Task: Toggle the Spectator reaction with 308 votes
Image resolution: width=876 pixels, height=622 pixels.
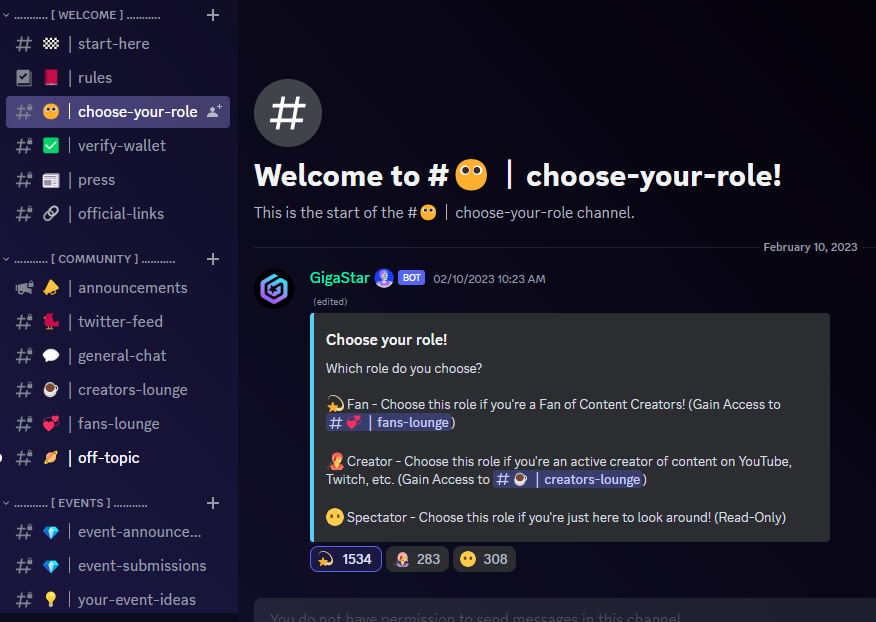Action: (484, 559)
